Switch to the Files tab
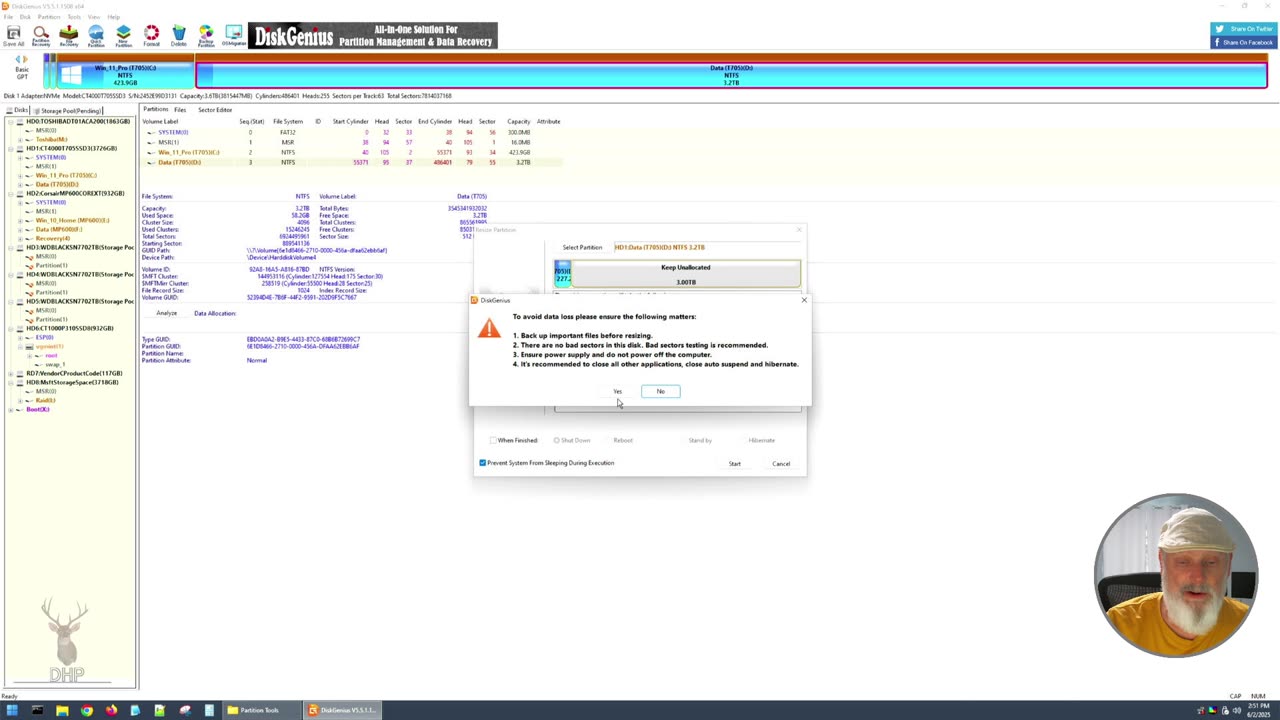This screenshot has width=1280, height=720. (x=180, y=109)
